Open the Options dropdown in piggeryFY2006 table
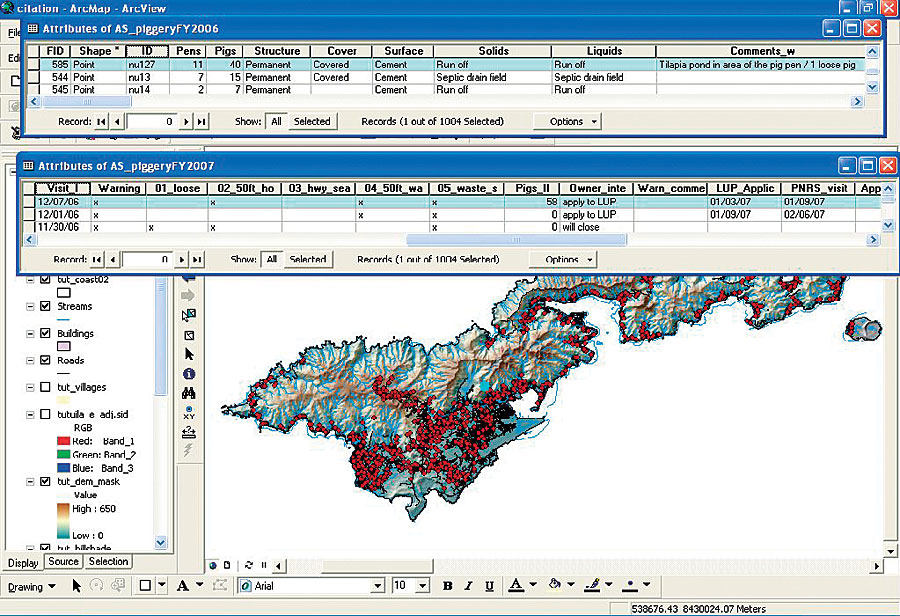 (567, 121)
